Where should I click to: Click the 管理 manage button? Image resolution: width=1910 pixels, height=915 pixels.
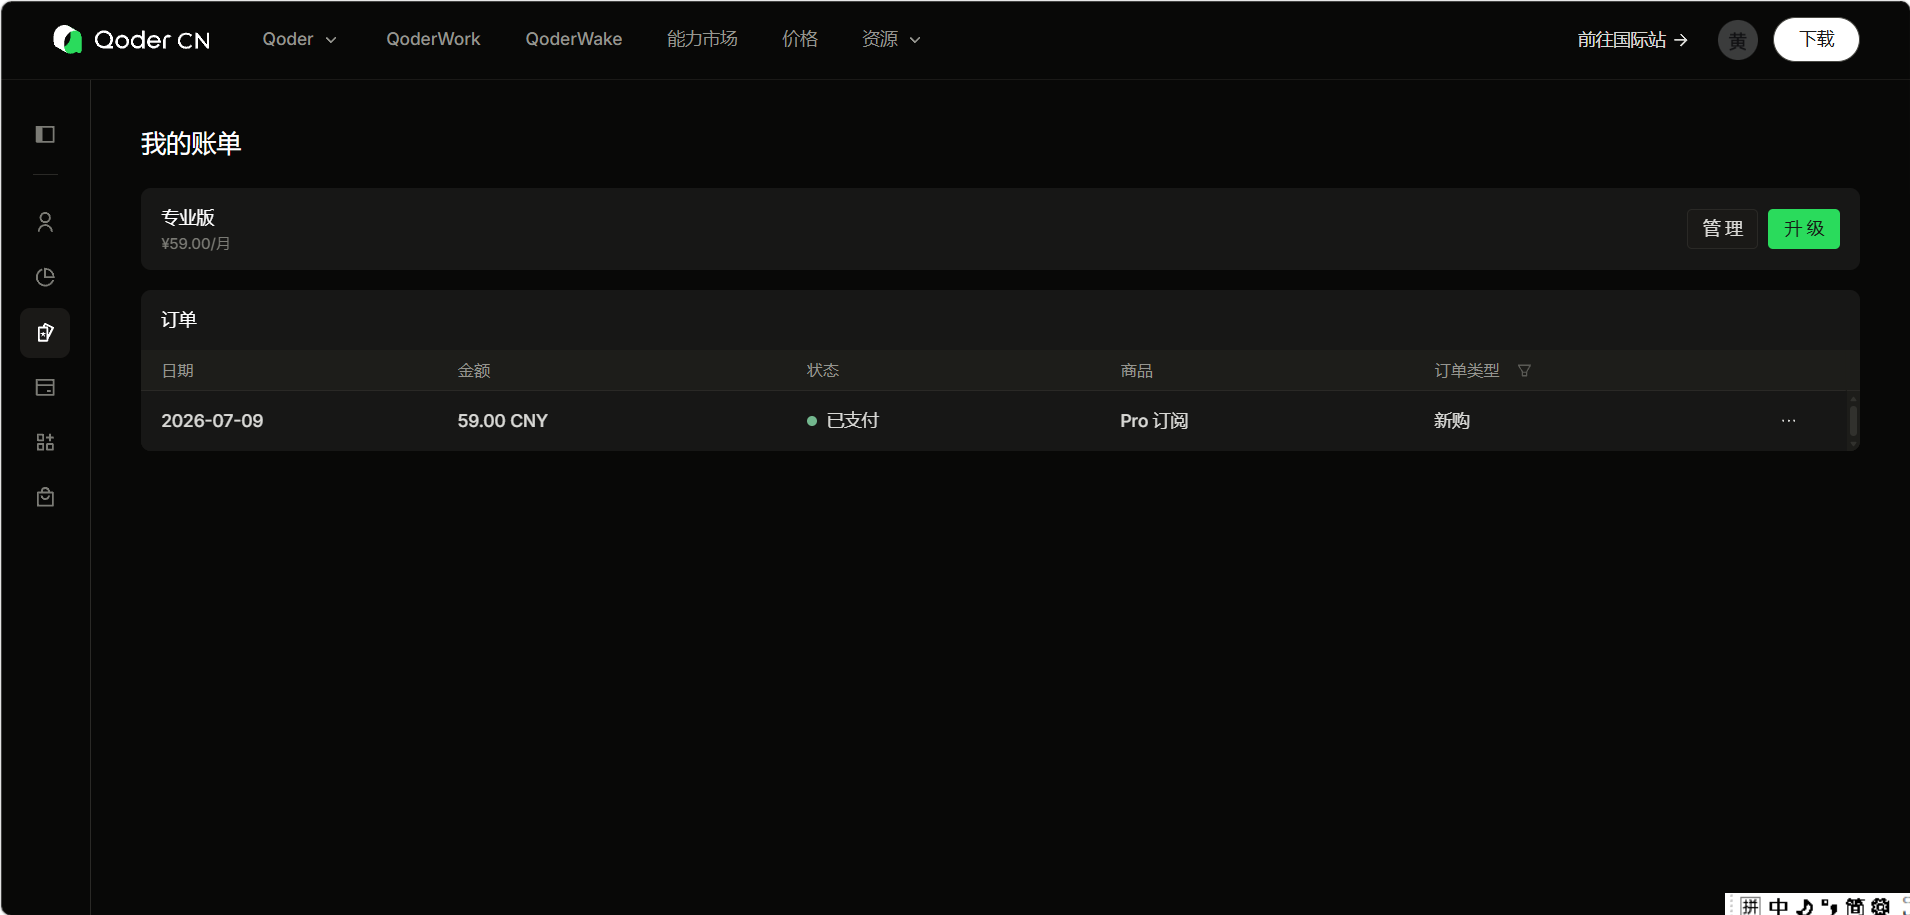[x=1722, y=229]
